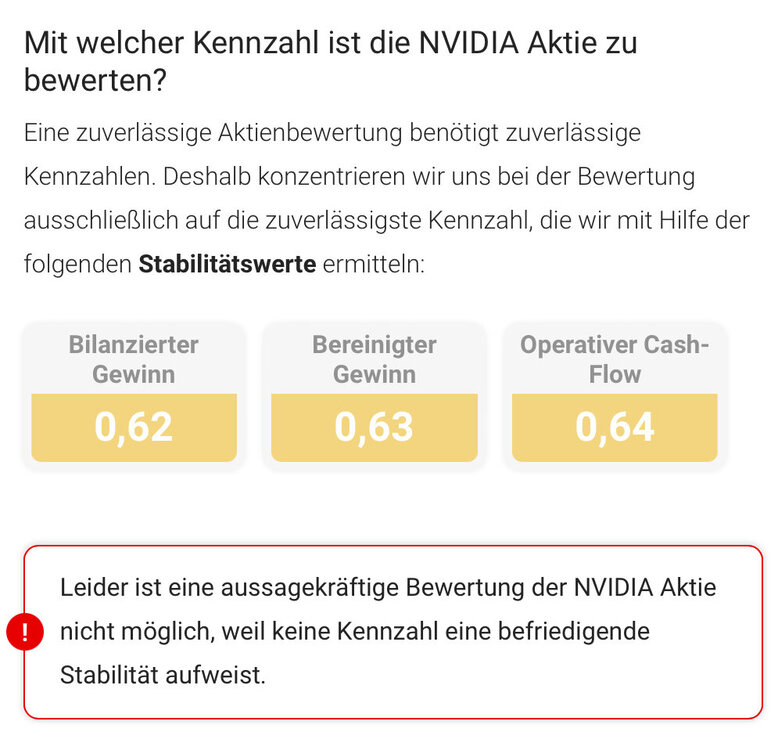Click 'Kennzahlen.' in the intro paragraph
The height and width of the screenshot is (750, 778).
(84, 176)
